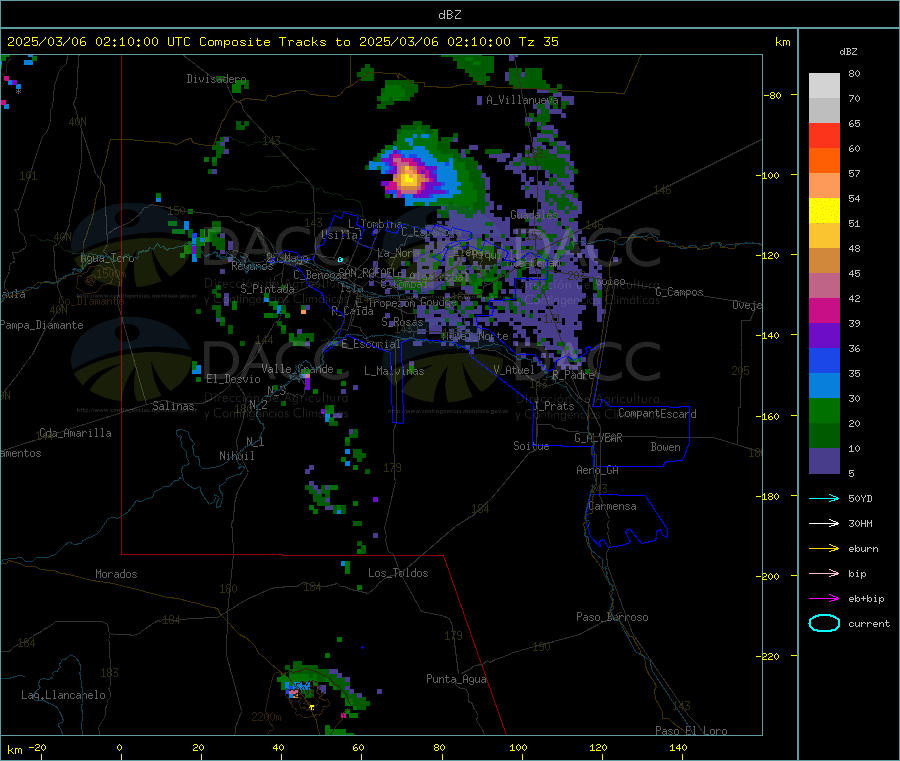Viewport: 900px width, 761px height.
Task: Select the 'R_Padre' map label
Action: tap(573, 375)
